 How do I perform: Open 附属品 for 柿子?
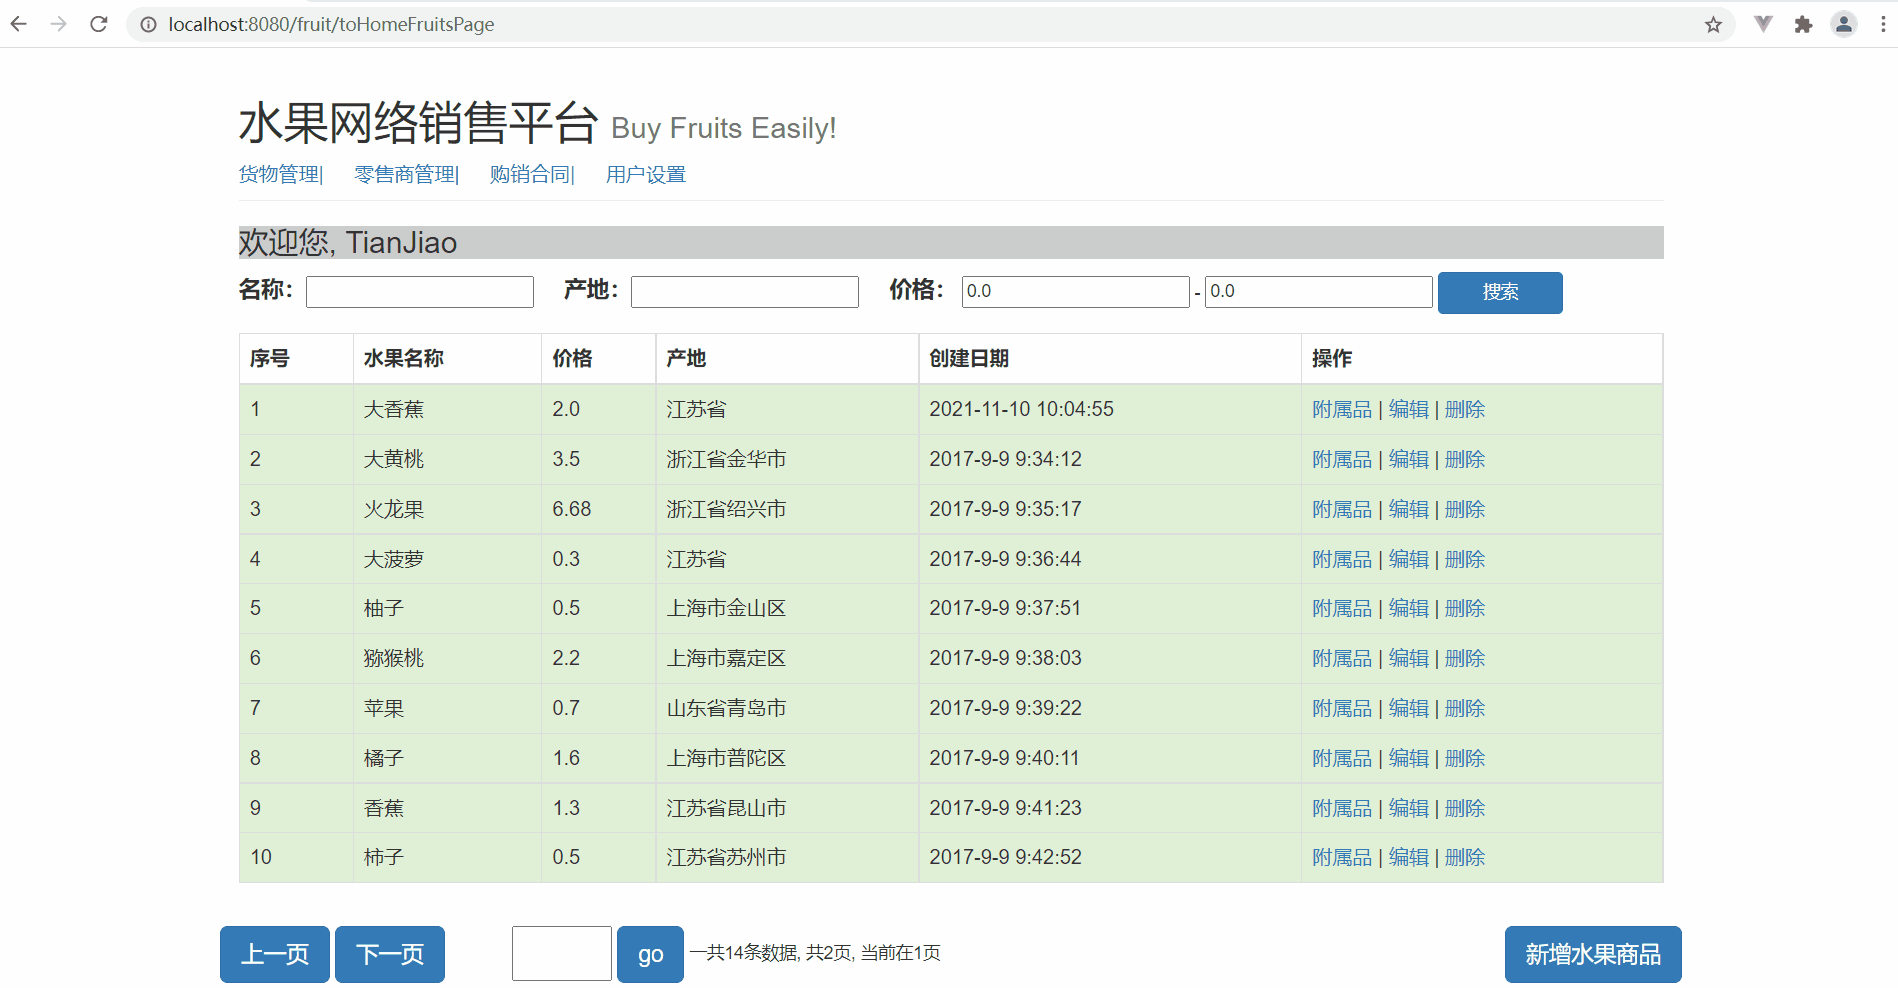coord(1342,857)
